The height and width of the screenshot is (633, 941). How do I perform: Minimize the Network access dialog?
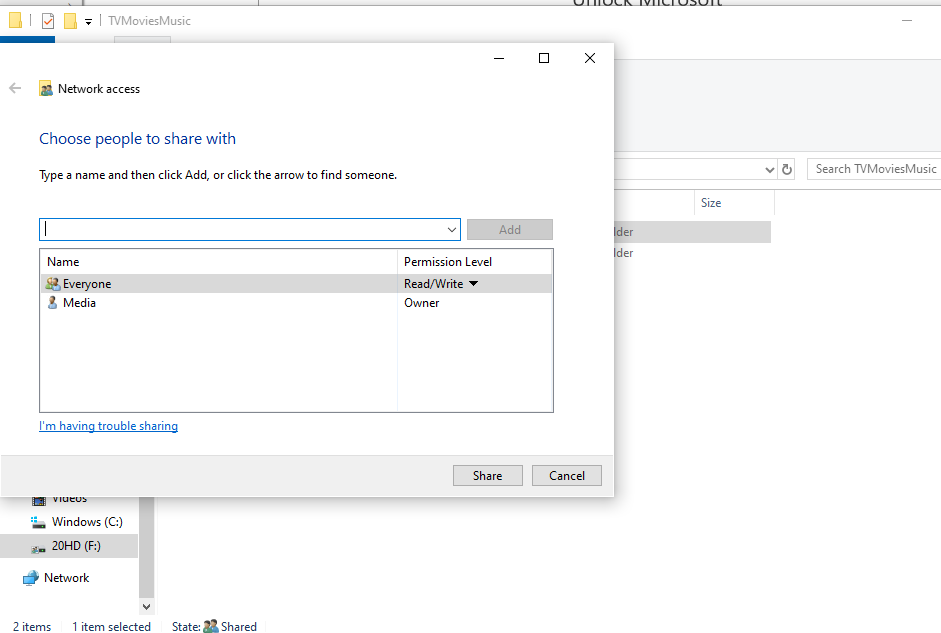[499, 58]
